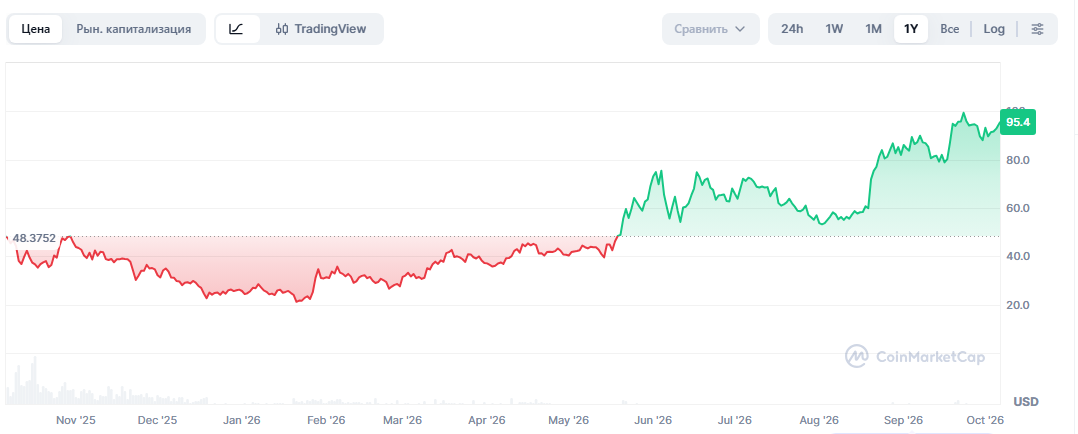The height and width of the screenshot is (434, 1078).
Task: Click the Feb '26 axis label
Action: [x=326, y=420]
